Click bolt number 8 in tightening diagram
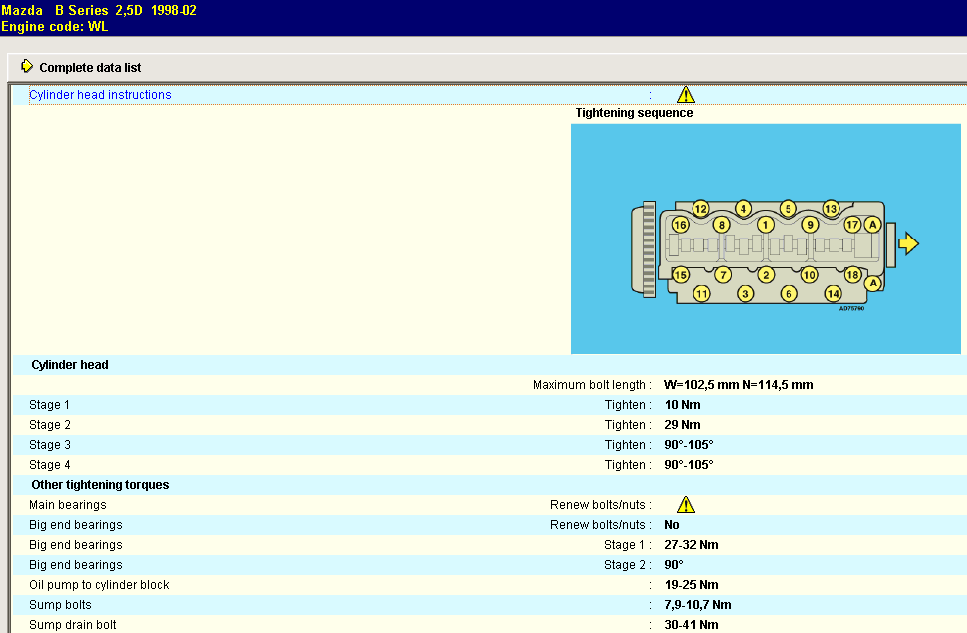The height and width of the screenshot is (633, 967). 722,225
